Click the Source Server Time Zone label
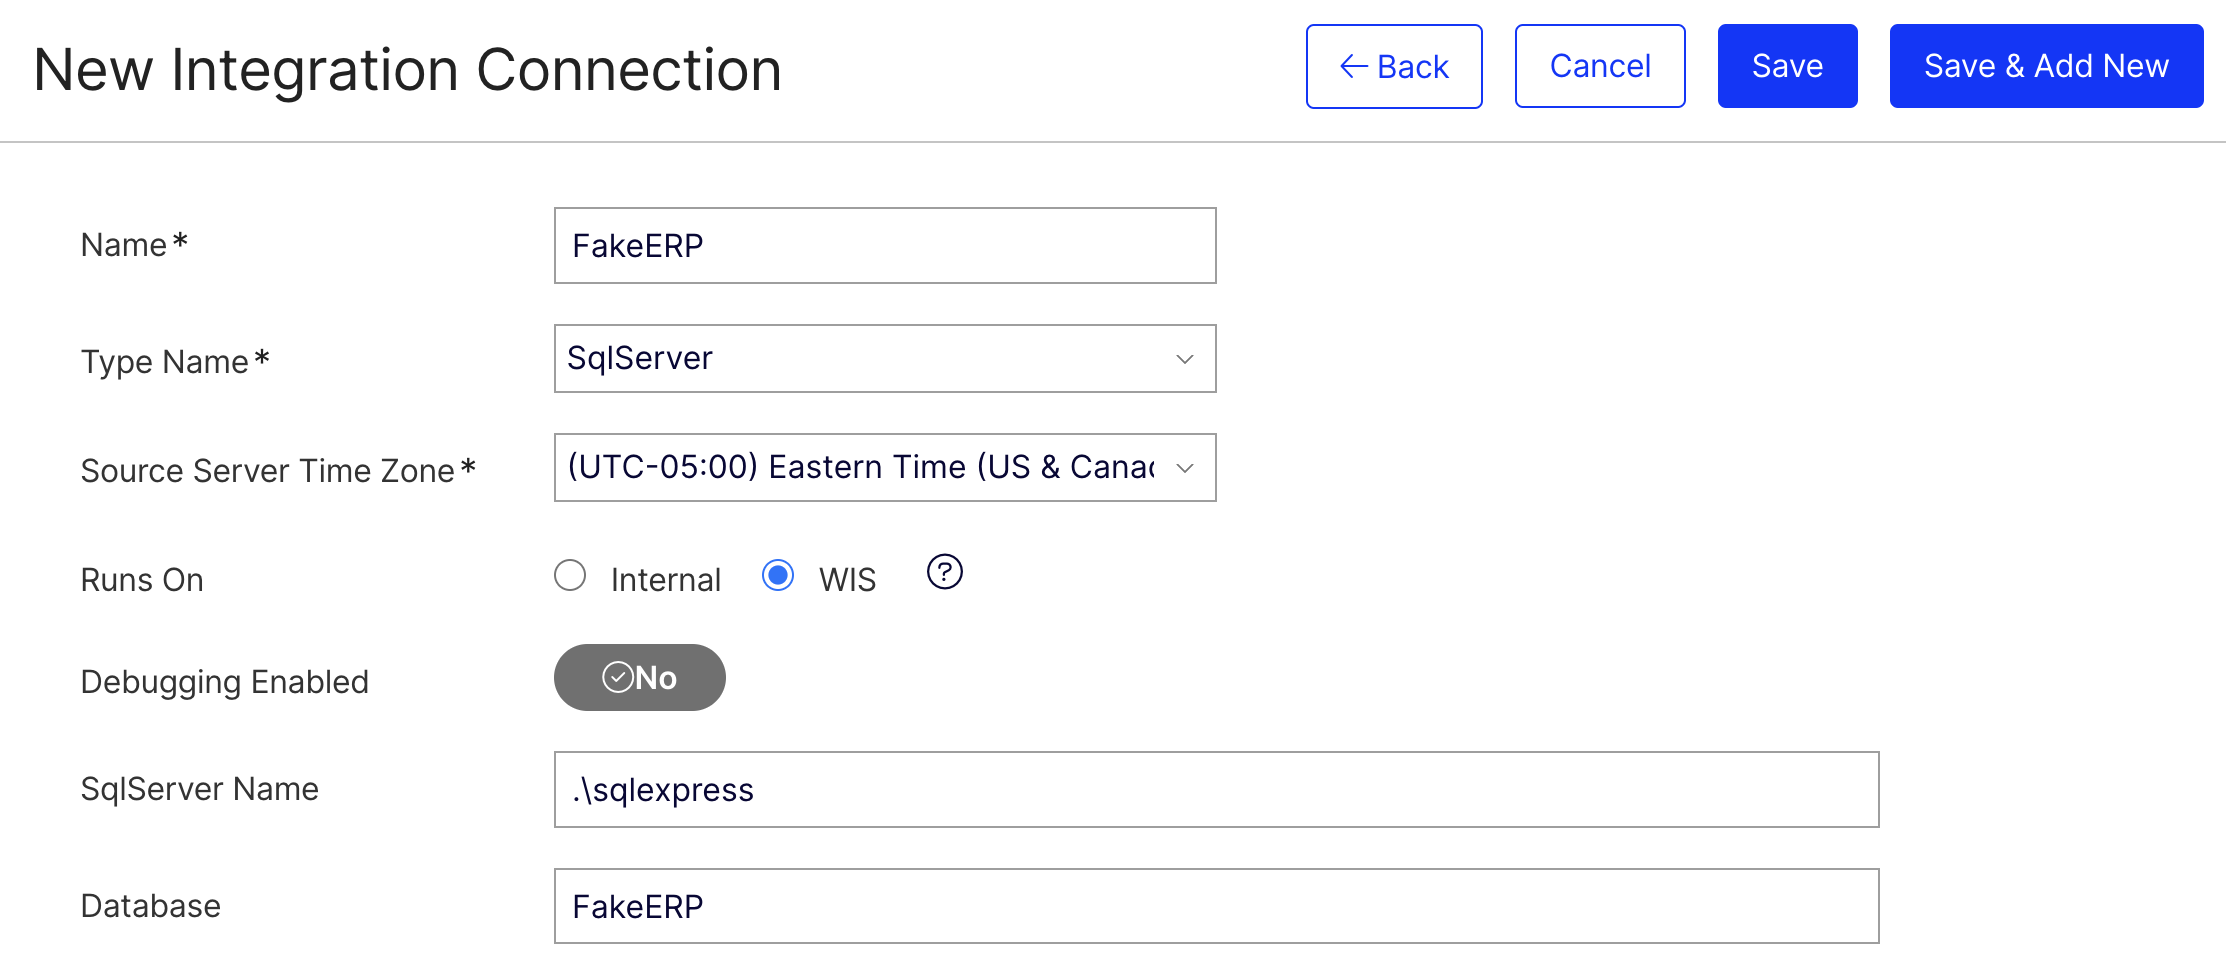The width and height of the screenshot is (2226, 972). (x=267, y=471)
